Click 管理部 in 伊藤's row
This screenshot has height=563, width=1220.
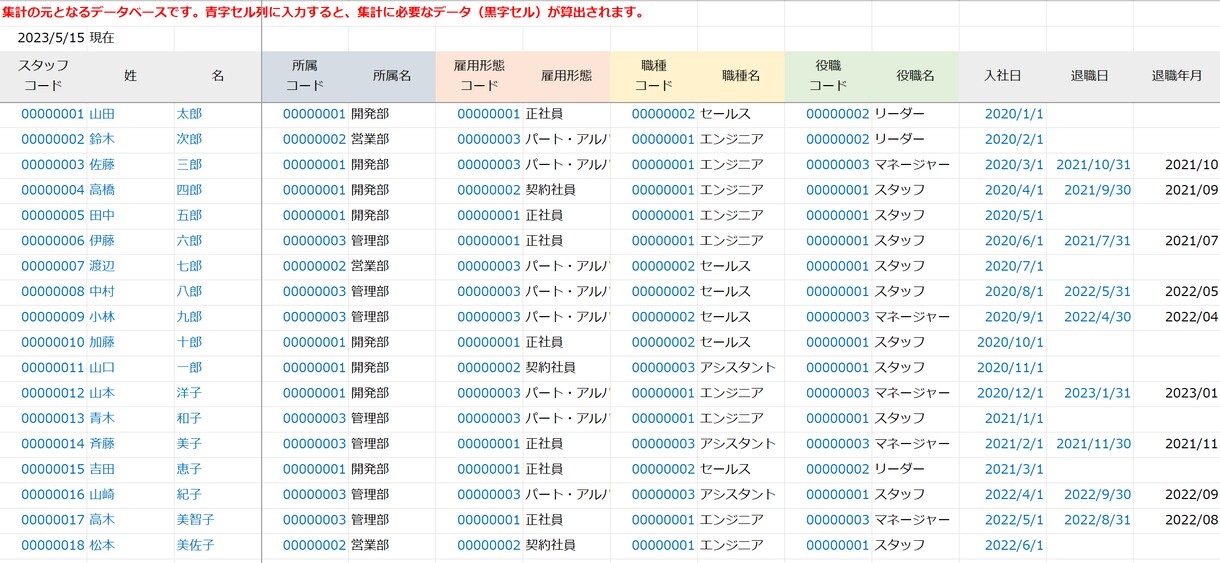370,241
